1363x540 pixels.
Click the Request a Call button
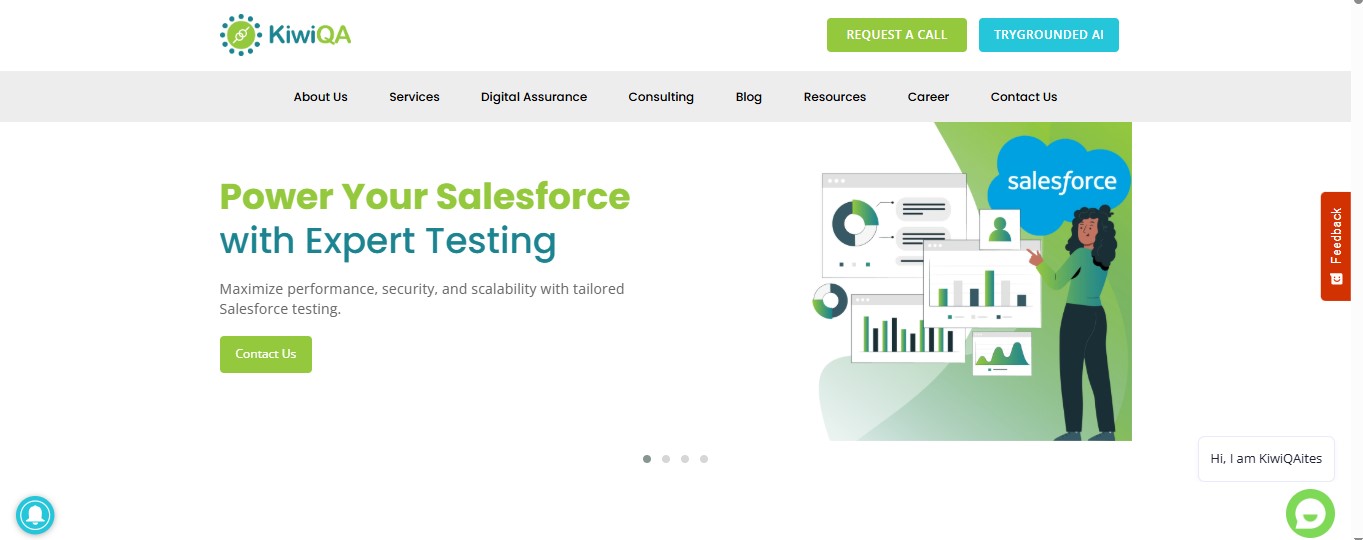[x=897, y=35]
